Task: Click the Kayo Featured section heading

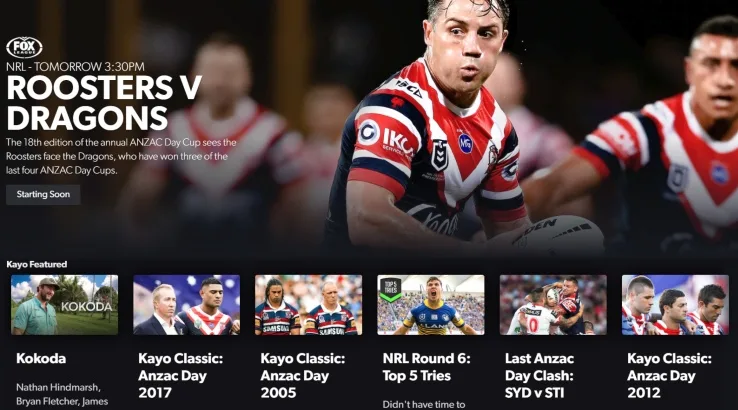Action: click(37, 265)
